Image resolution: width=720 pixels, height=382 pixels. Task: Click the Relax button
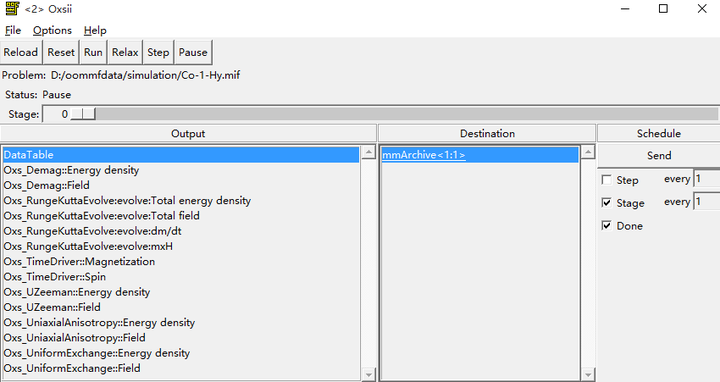point(125,52)
